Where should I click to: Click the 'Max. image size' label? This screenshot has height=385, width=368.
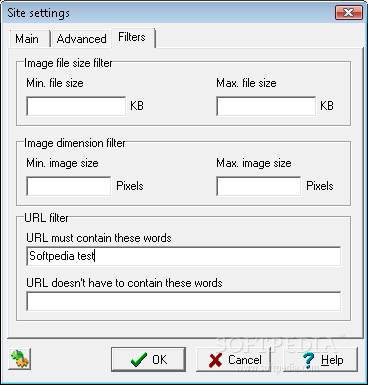[254, 163]
